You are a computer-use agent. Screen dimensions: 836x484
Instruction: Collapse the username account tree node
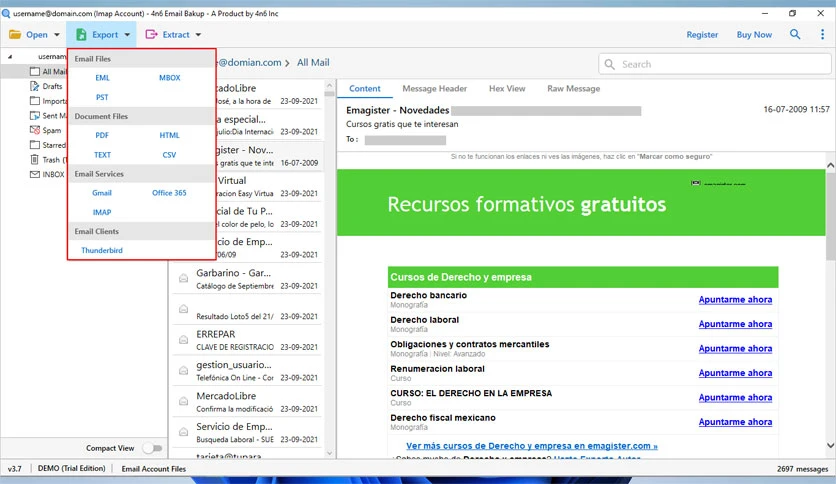tap(10, 56)
